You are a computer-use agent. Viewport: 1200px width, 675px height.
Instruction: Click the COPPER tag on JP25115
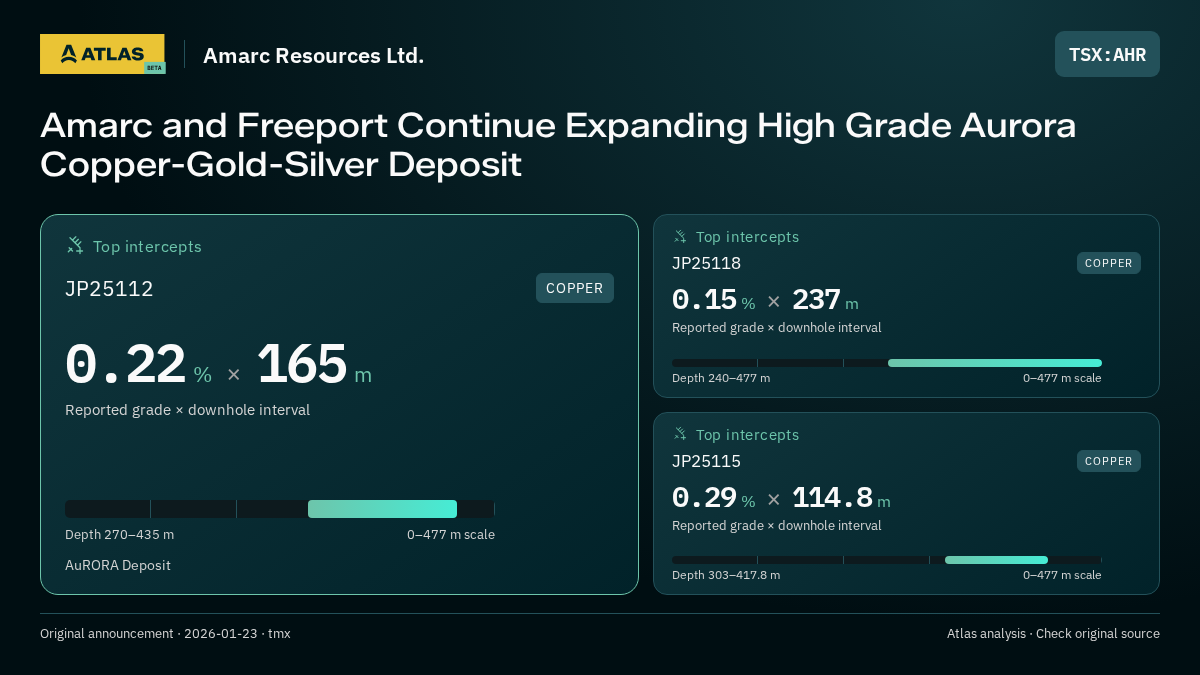tap(1109, 461)
